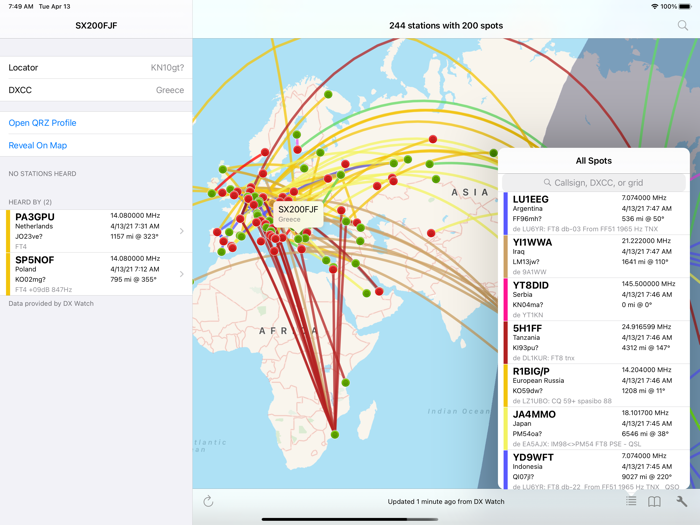Select the R1BIG/P European Russia spot

596,384
